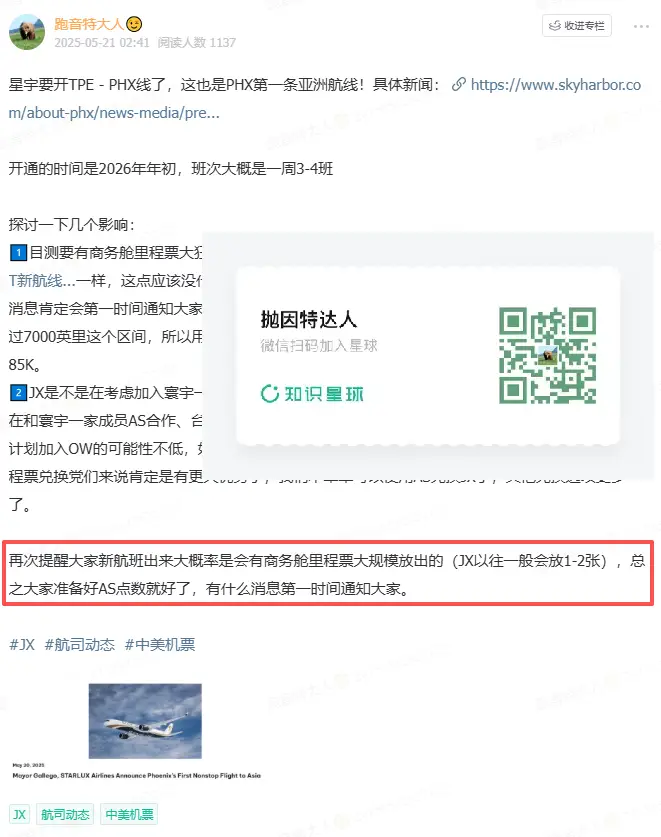This screenshot has height=837, width=661.
Task: Select the 中美机票 tag chip
Action: (x=129, y=815)
